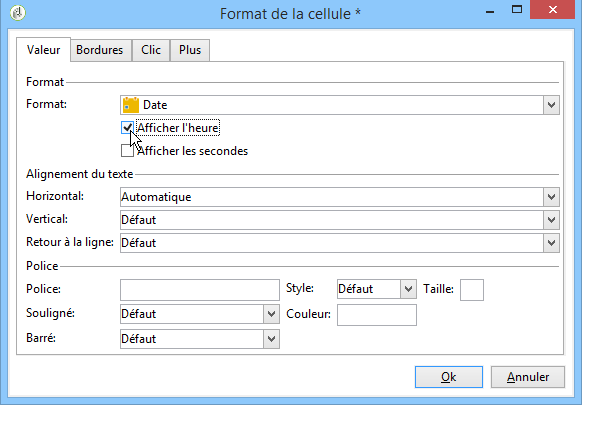
Task: Click the Police font input field
Action: [199, 289]
